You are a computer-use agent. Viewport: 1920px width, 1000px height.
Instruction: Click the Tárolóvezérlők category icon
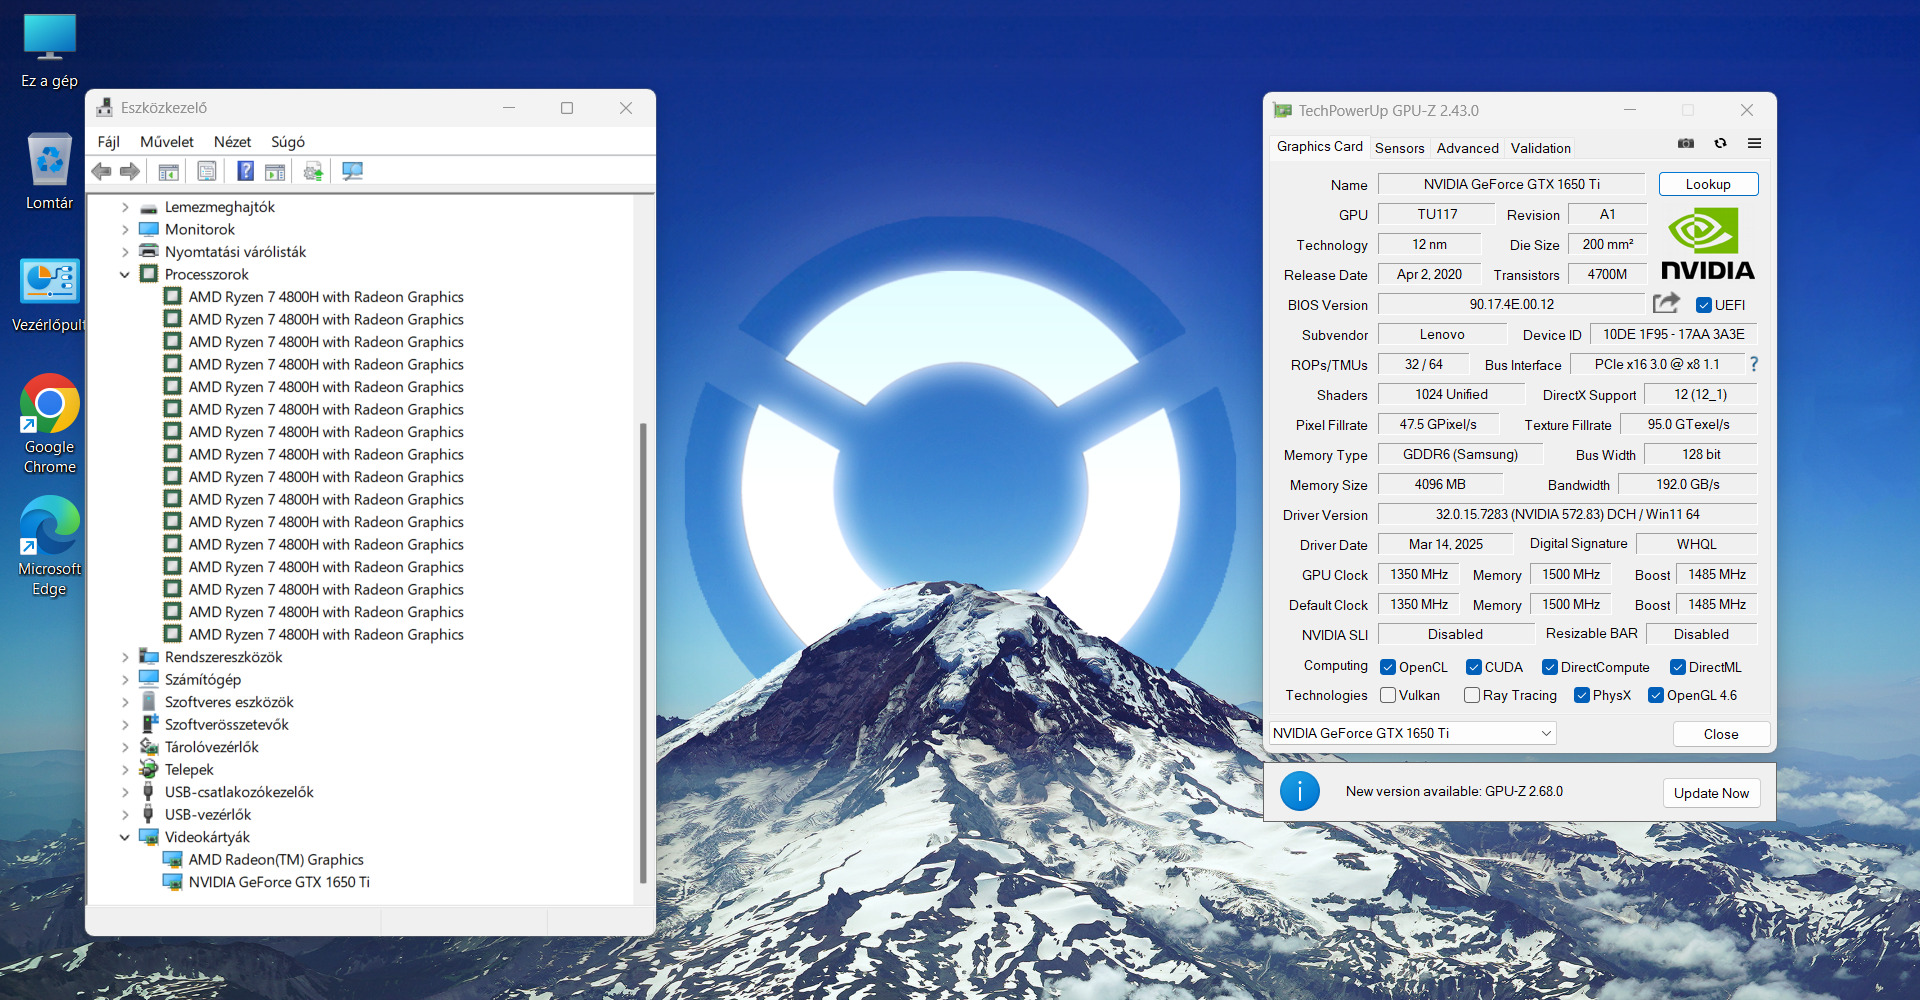[149, 746]
